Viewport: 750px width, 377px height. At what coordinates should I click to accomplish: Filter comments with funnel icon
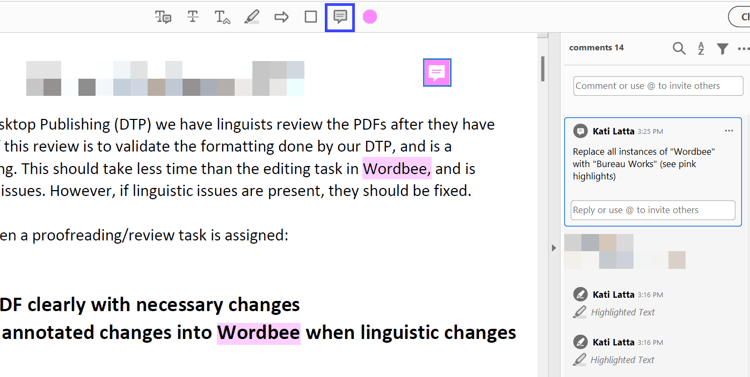(722, 48)
